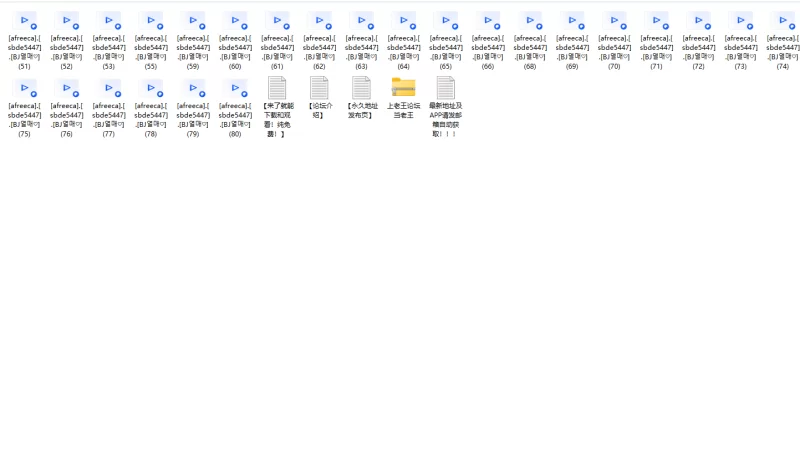
Task: Select the afreeca video file numbered (66)
Action: click(x=488, y=41)
